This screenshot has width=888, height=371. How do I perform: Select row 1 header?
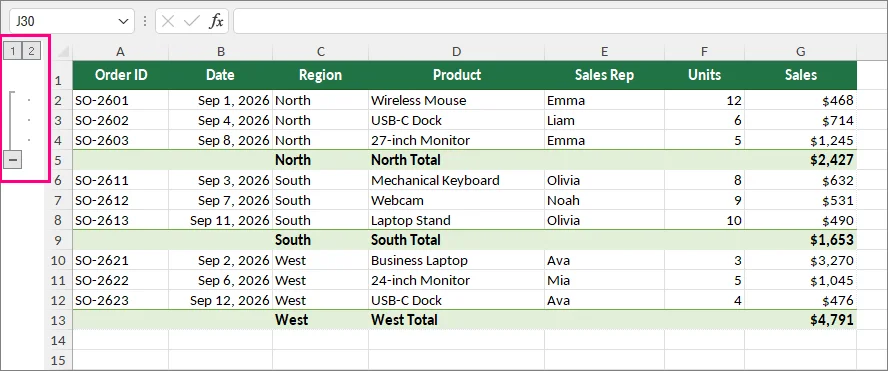pyautogui.click(x=58, y=75)
